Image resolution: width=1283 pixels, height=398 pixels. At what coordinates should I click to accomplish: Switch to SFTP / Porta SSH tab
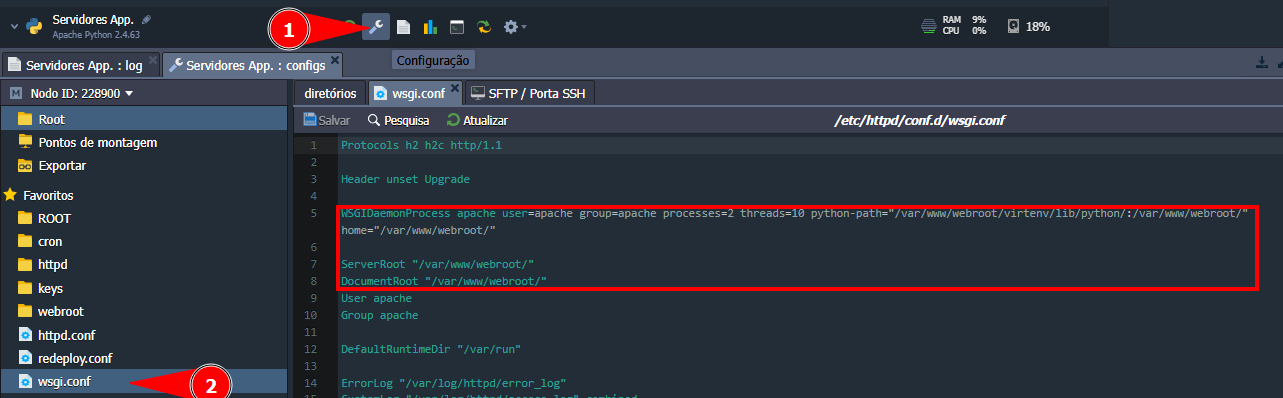tap(530, 93)
